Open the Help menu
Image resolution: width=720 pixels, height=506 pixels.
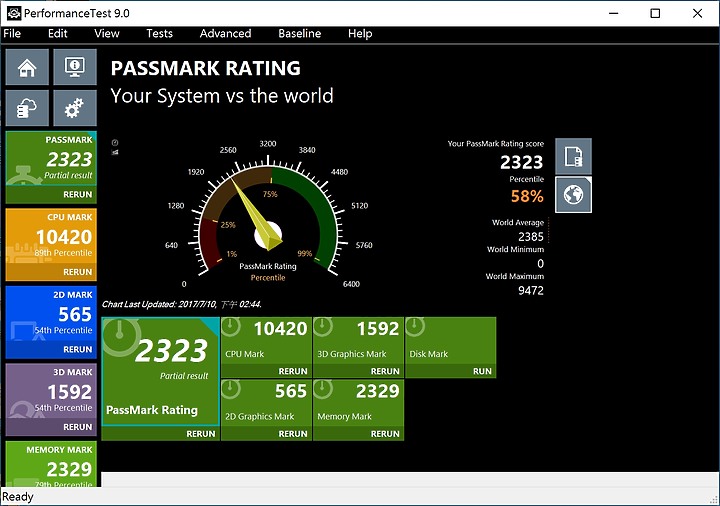tap(360, 34)
